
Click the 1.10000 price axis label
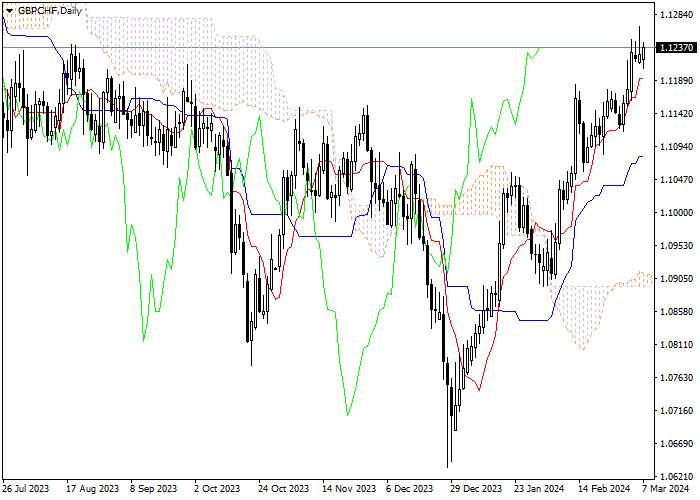(677, 212)
